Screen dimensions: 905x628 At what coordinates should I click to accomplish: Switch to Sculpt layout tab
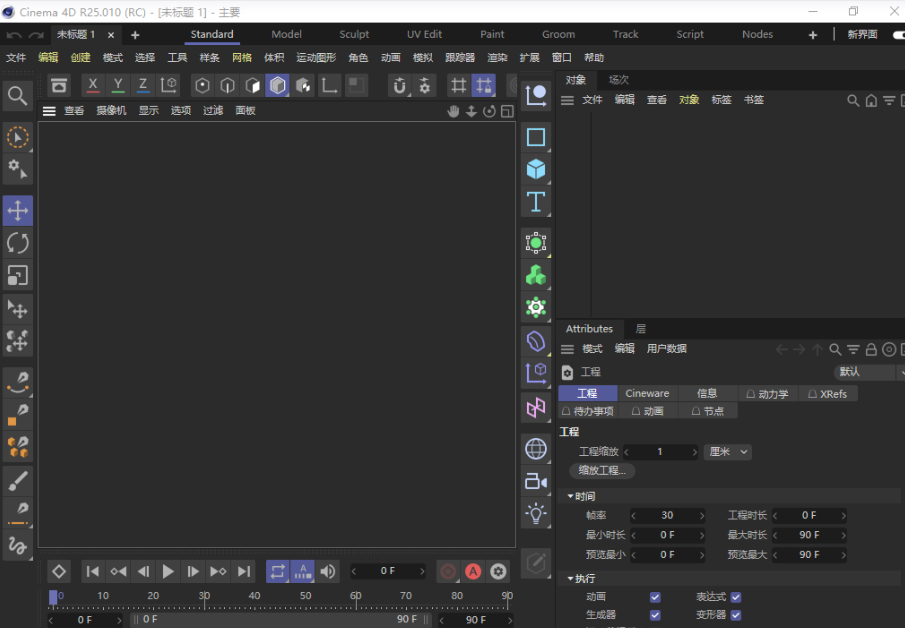point(354,35)
